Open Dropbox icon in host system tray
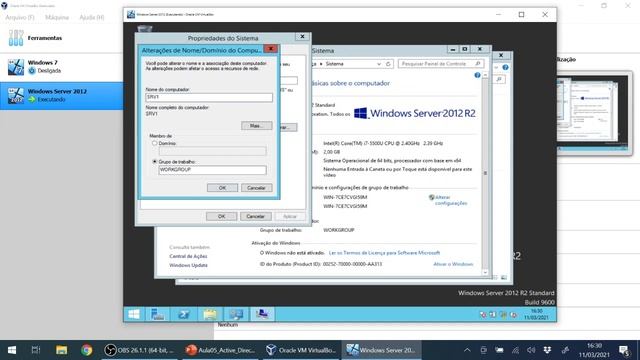This screenshot has width=640, height=360. (x=547, y=350)
